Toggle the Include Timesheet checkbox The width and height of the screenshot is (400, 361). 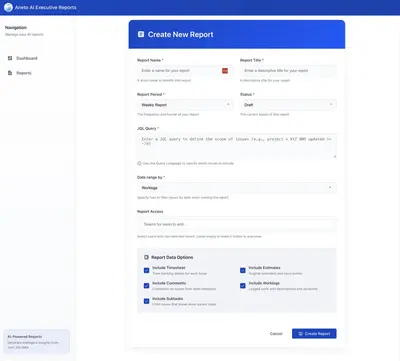(x=146, y=270)
